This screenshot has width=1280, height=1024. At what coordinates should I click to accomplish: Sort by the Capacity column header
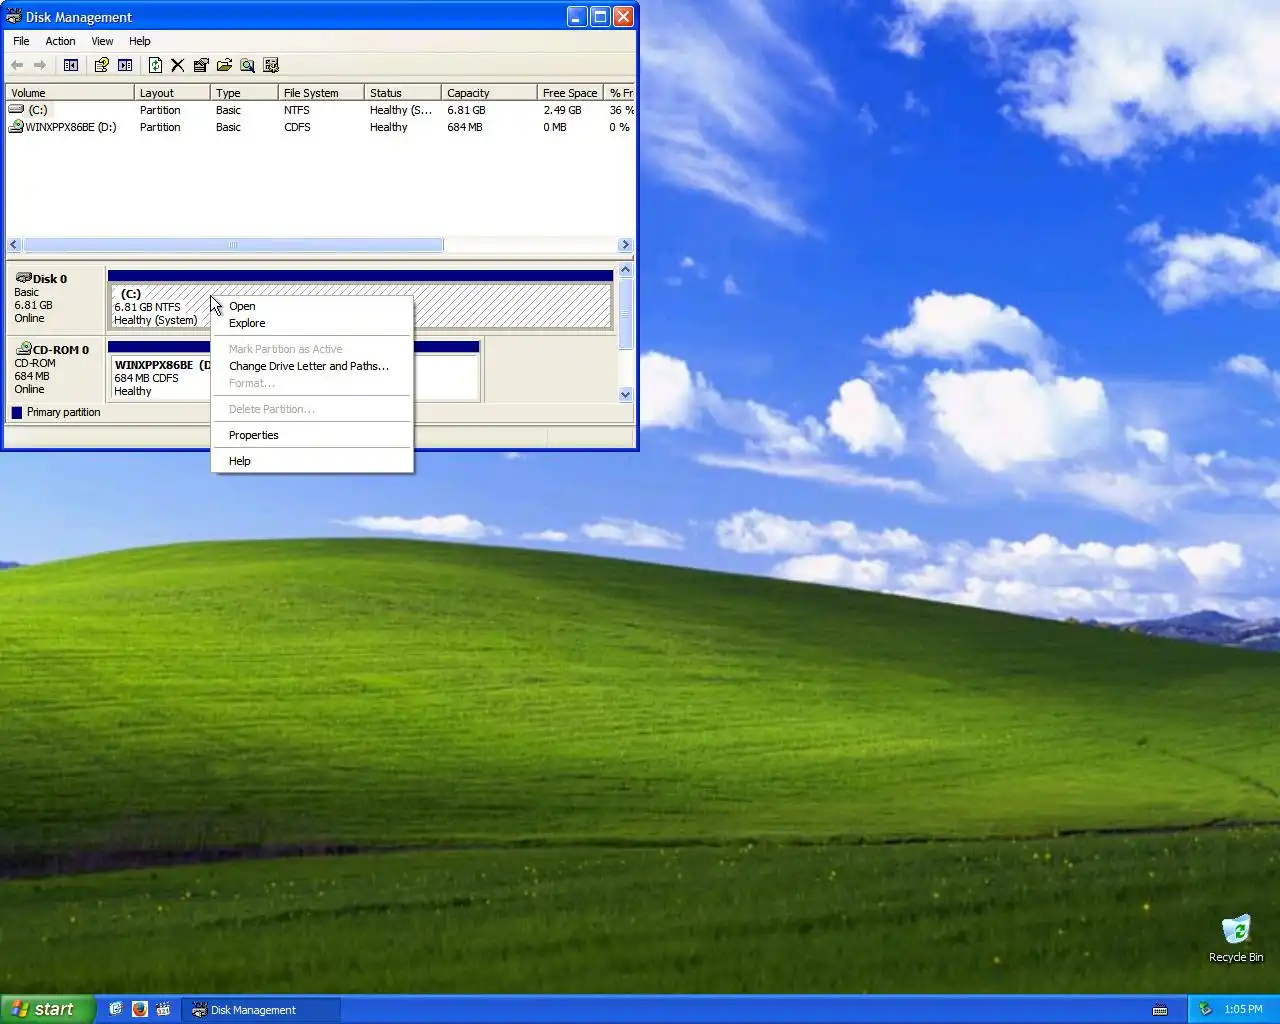click(x=489, y=92)
